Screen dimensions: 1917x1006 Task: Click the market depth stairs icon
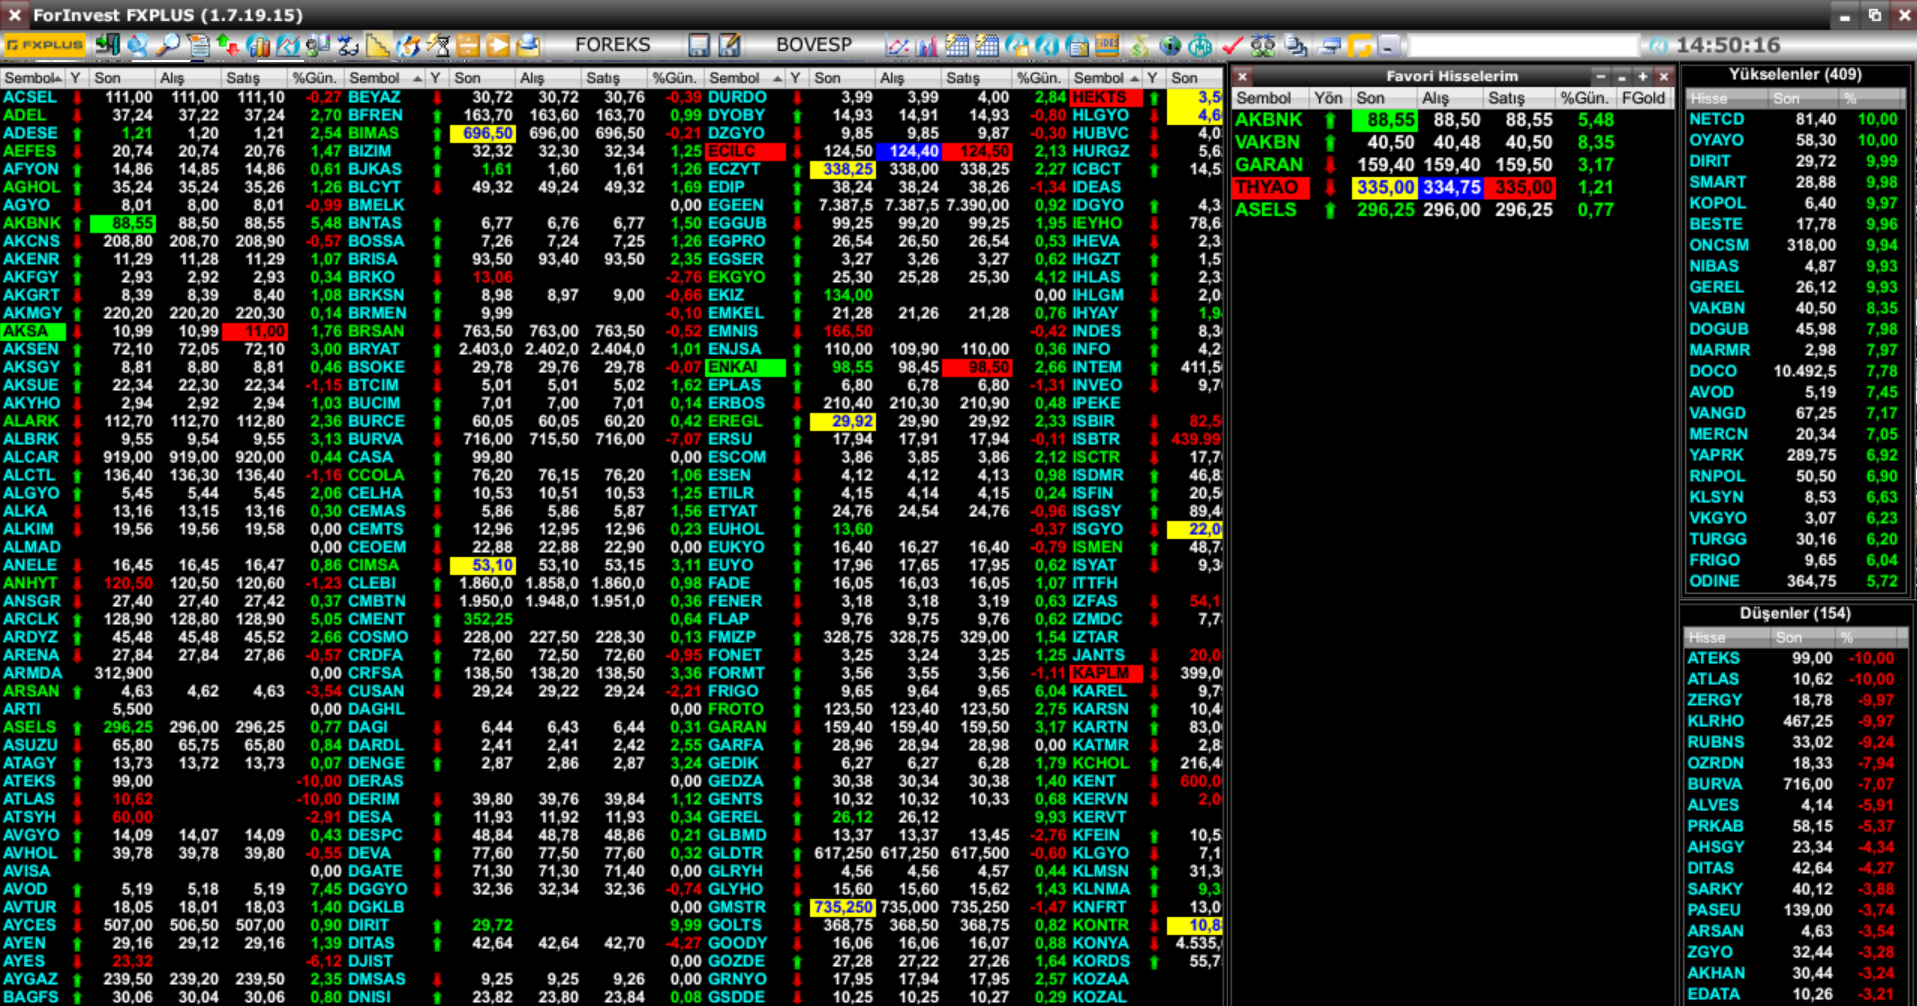pos(376,45)
